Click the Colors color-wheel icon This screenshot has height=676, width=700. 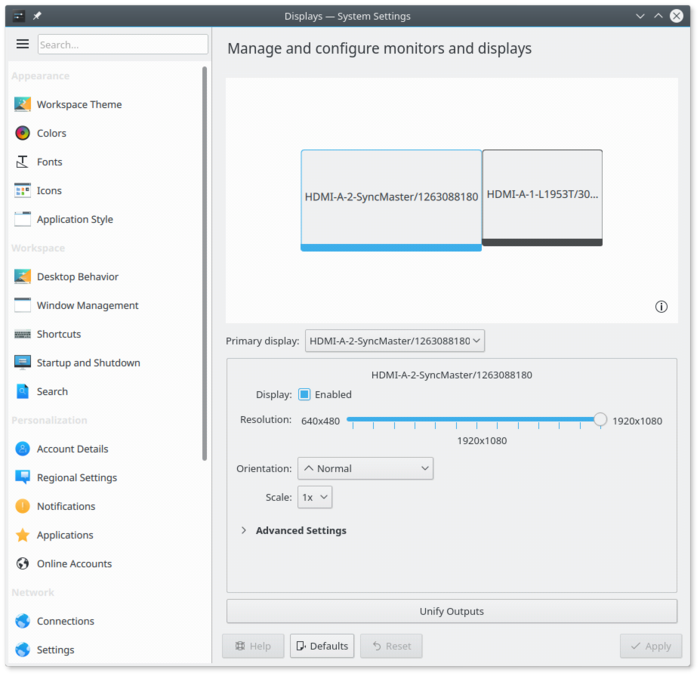coord(22,133)
